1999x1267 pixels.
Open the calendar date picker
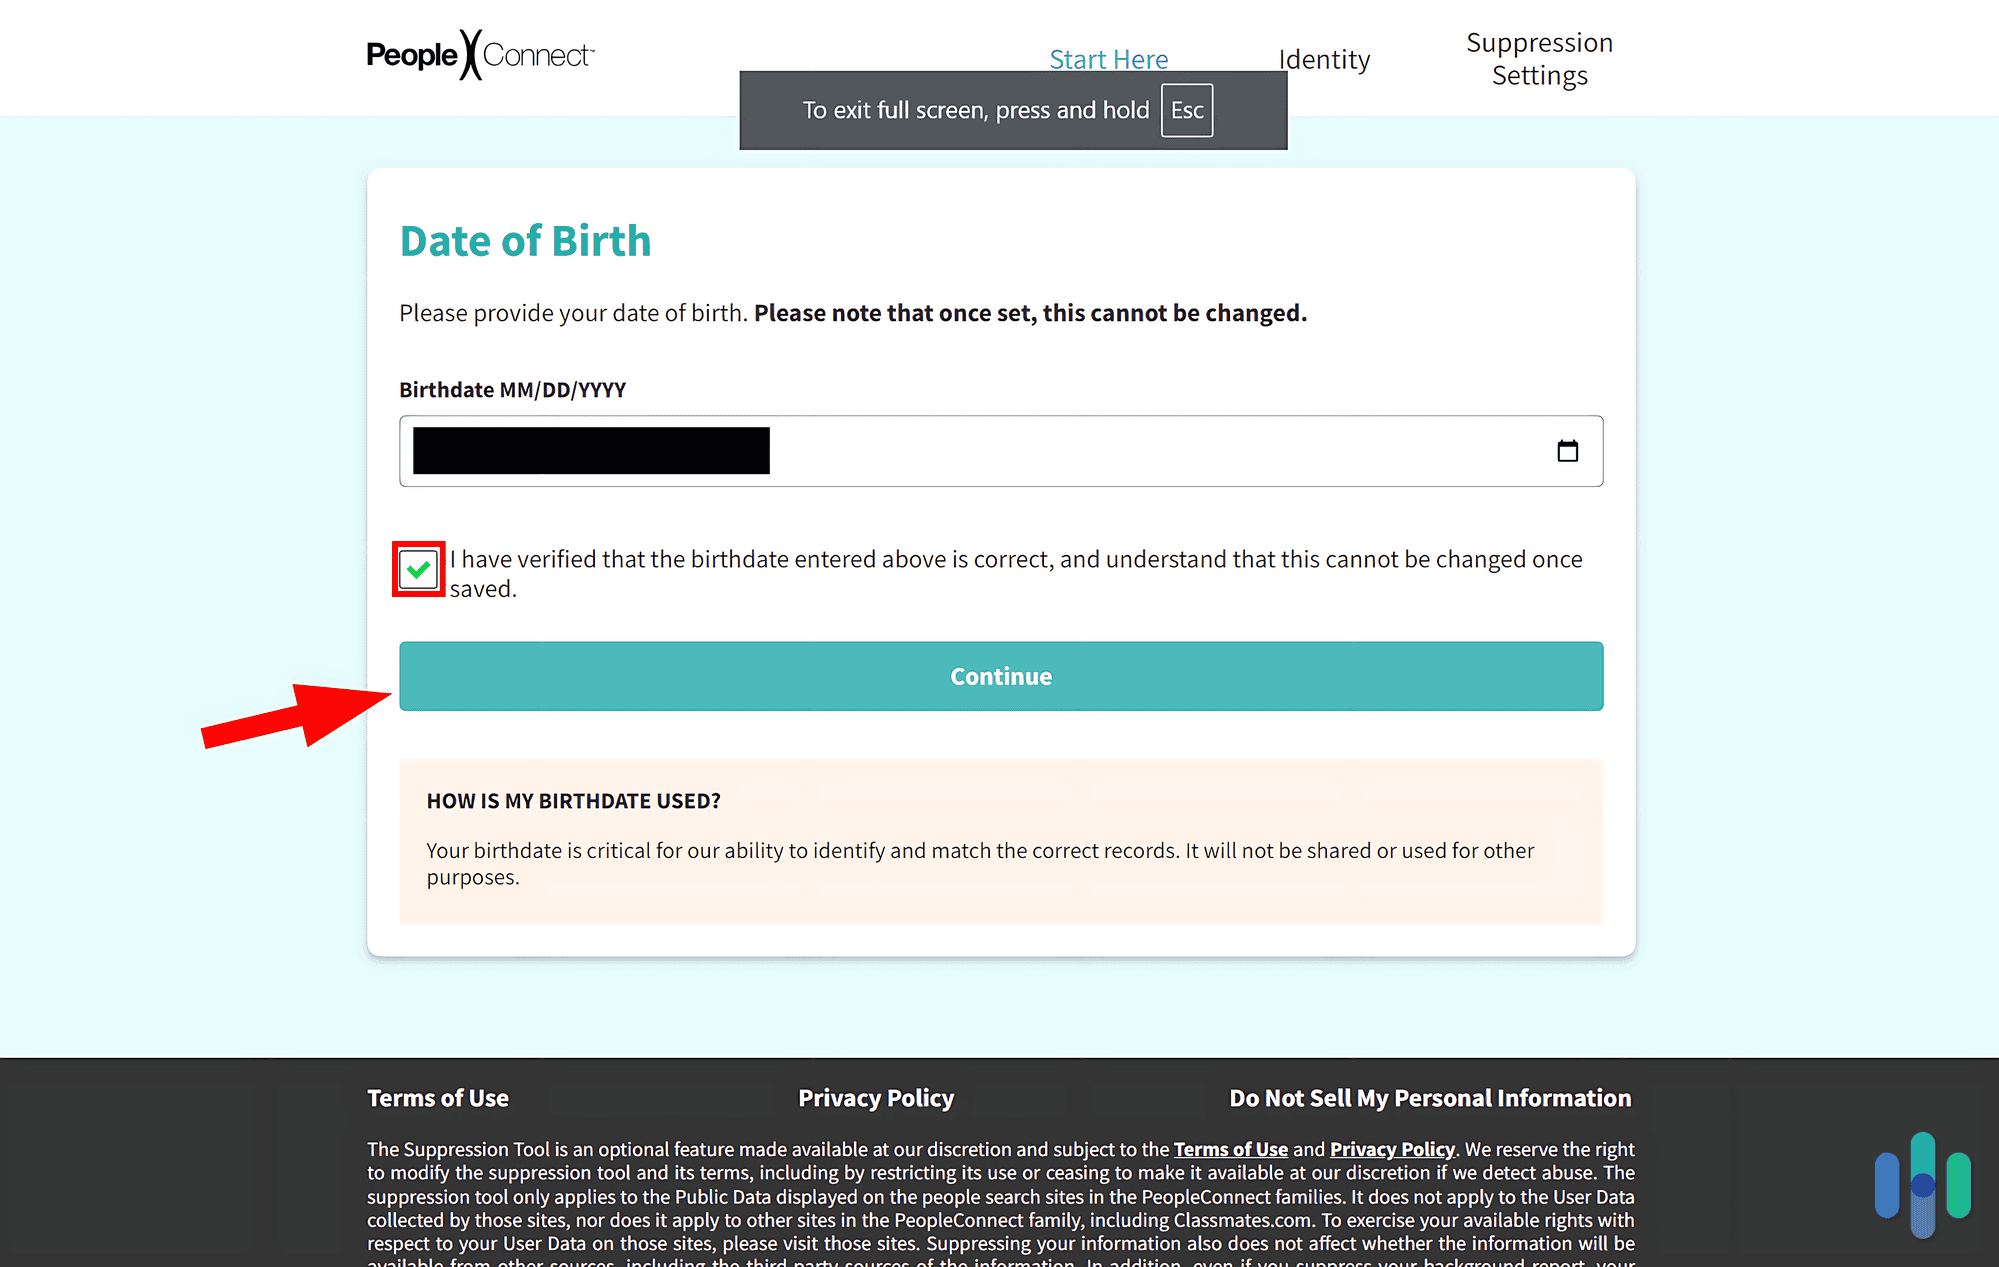point(1567,451)
